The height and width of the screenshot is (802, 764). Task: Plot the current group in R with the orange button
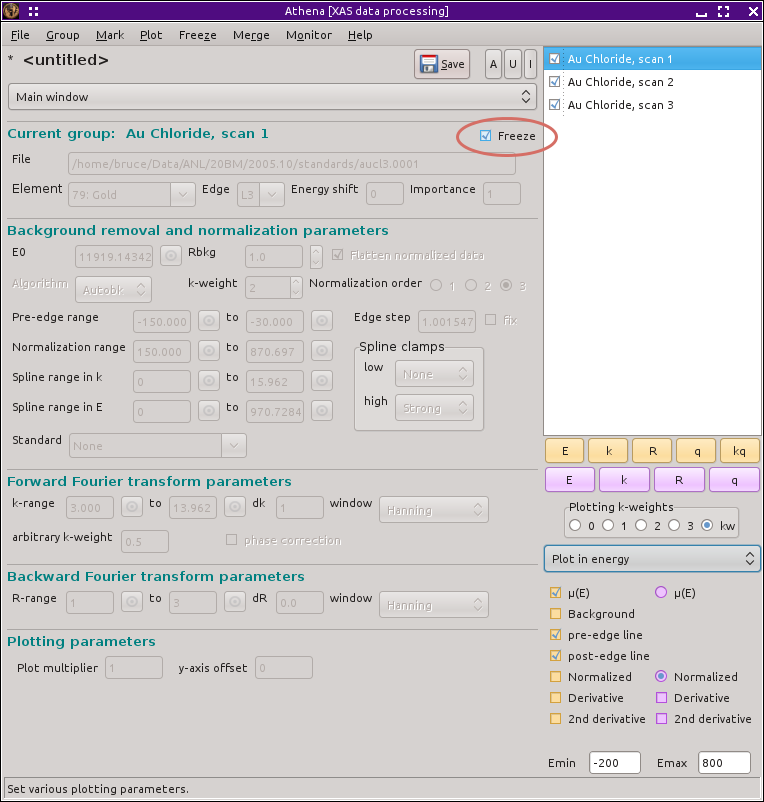[x=653, y=451]
